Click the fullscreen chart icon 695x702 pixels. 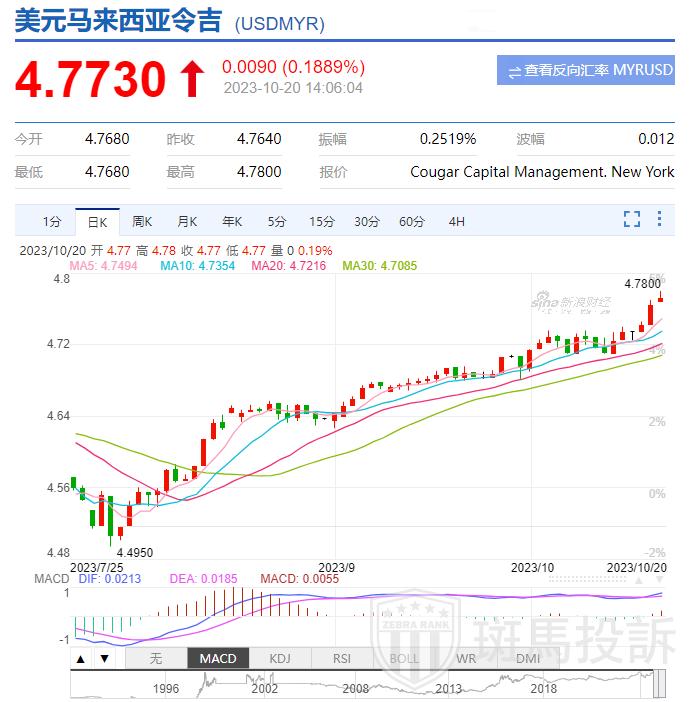(x=631, y=219)
